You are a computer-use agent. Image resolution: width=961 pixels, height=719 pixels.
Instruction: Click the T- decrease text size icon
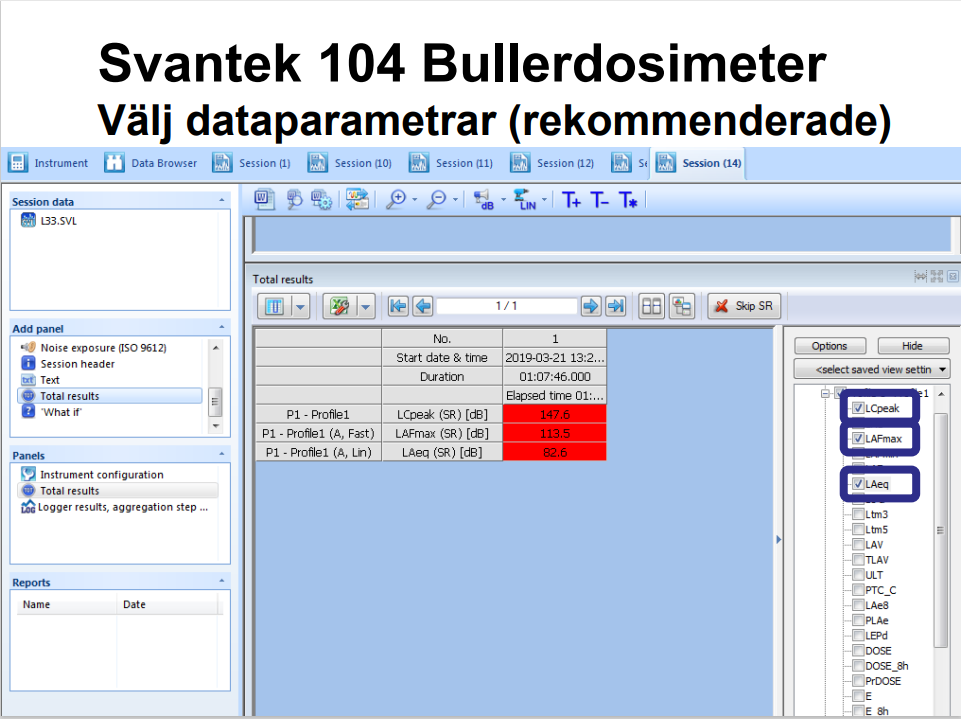point(599,200)
